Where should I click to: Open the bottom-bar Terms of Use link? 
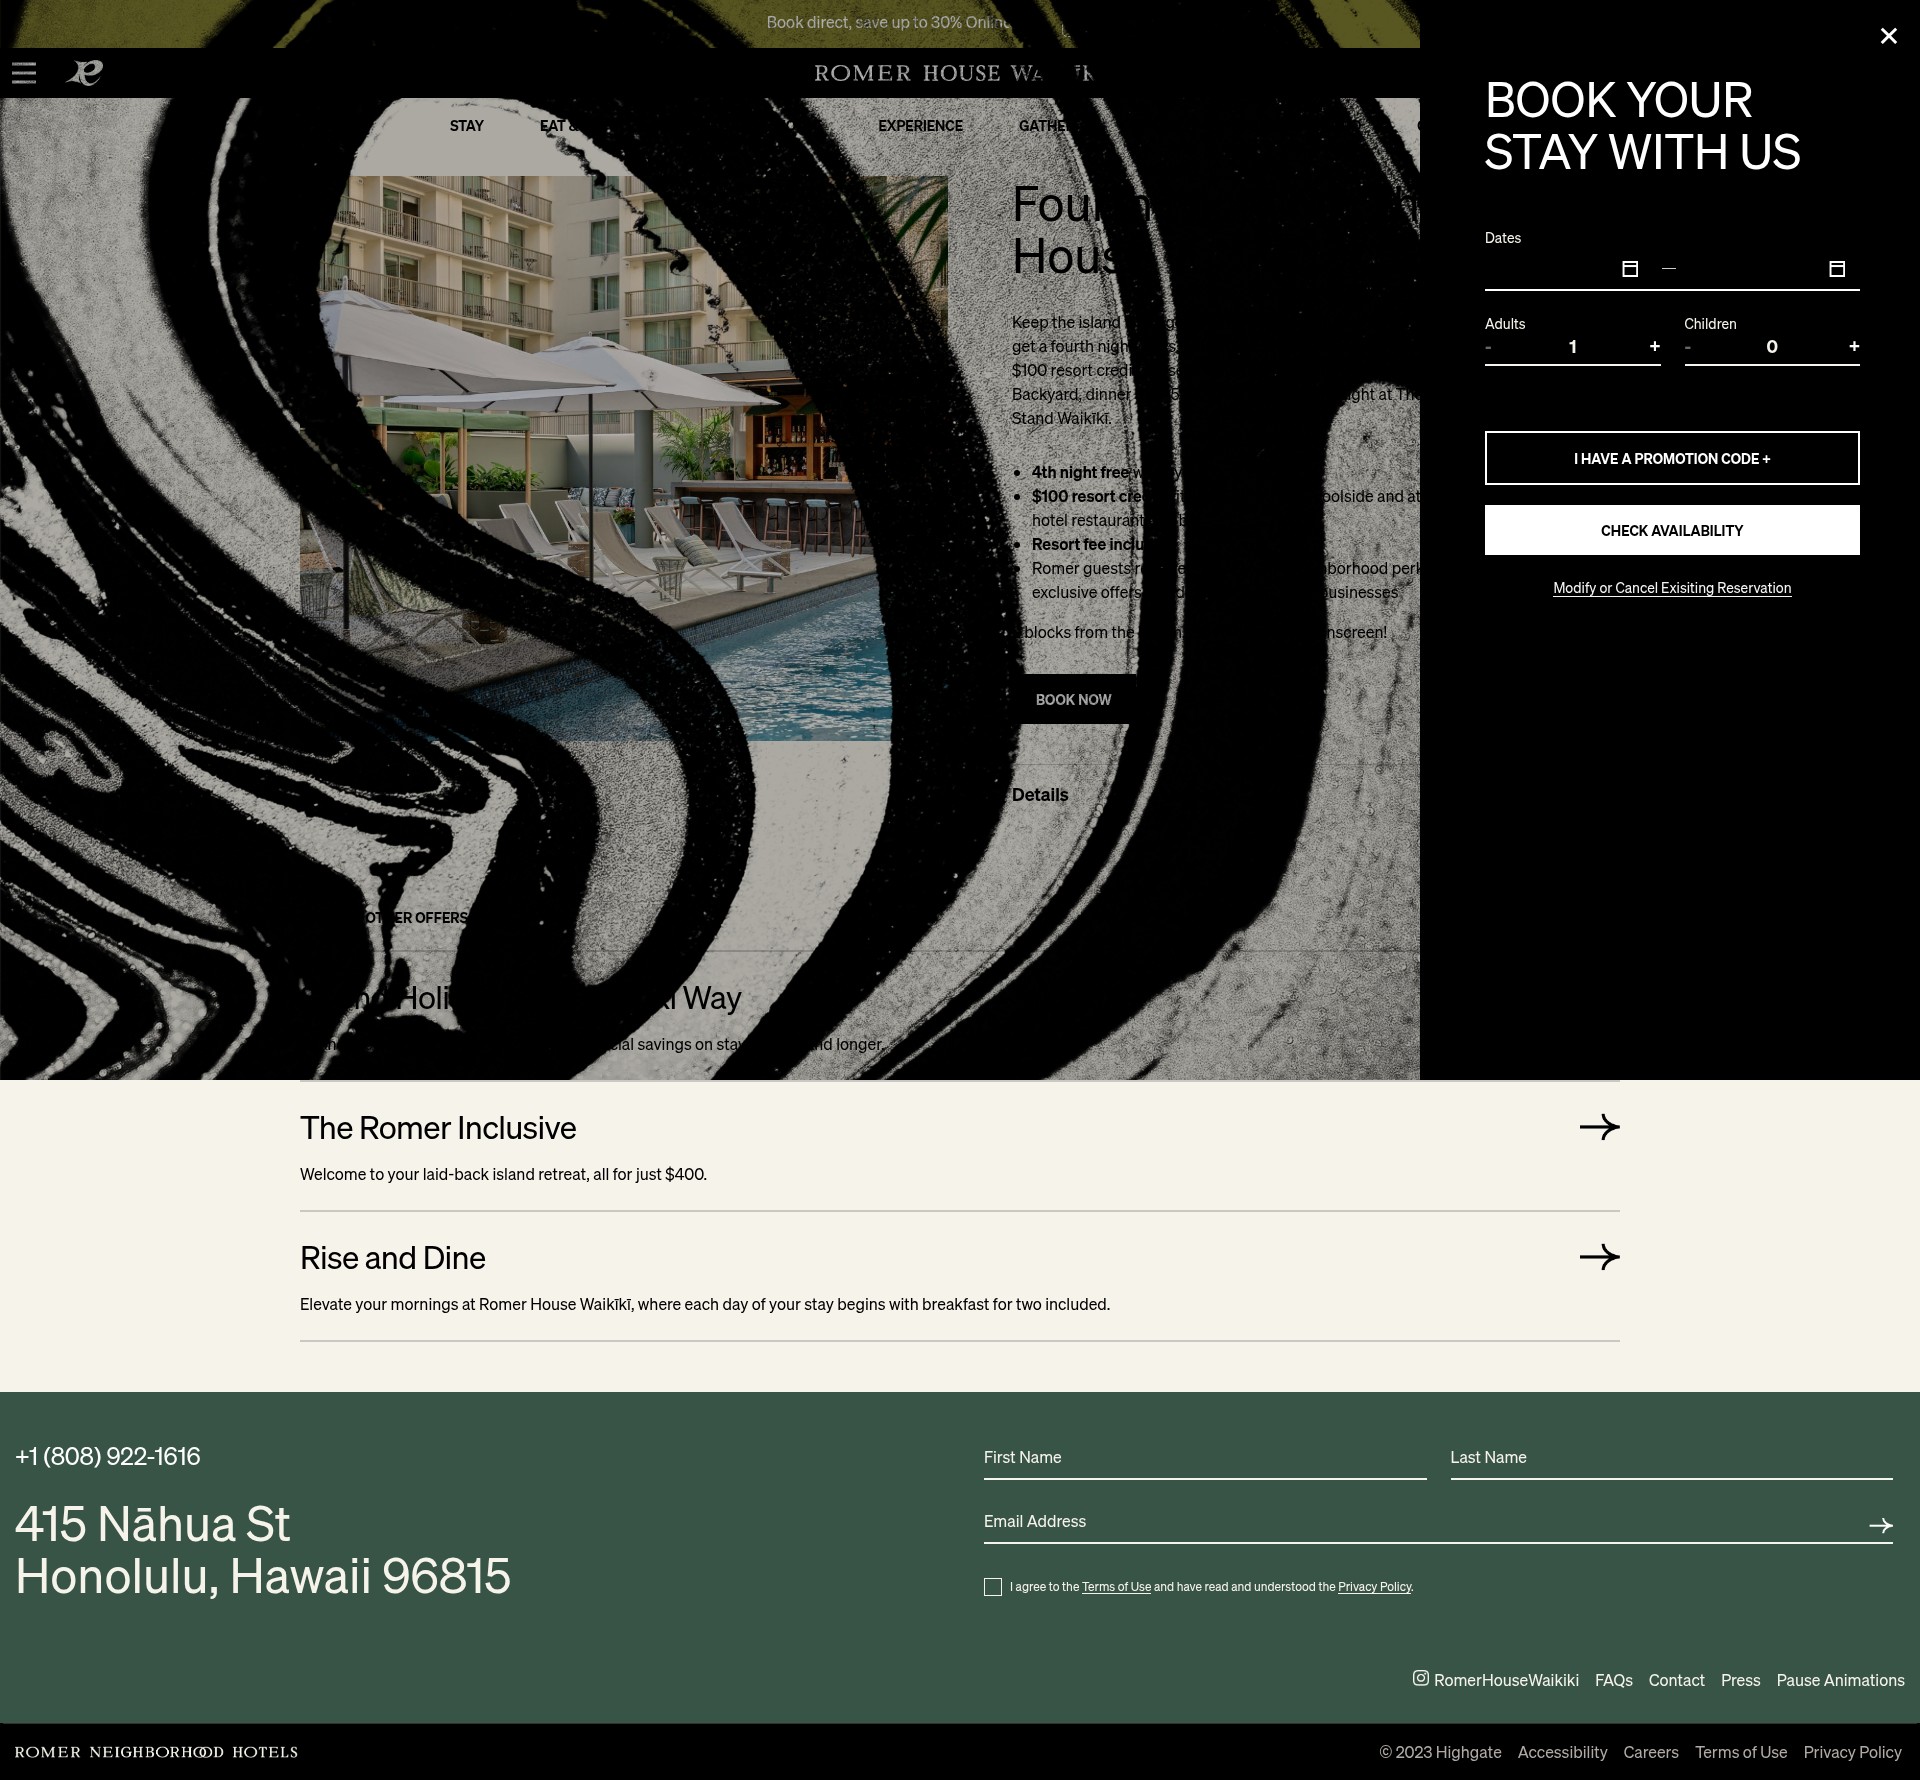(x=1740, y=1752)
